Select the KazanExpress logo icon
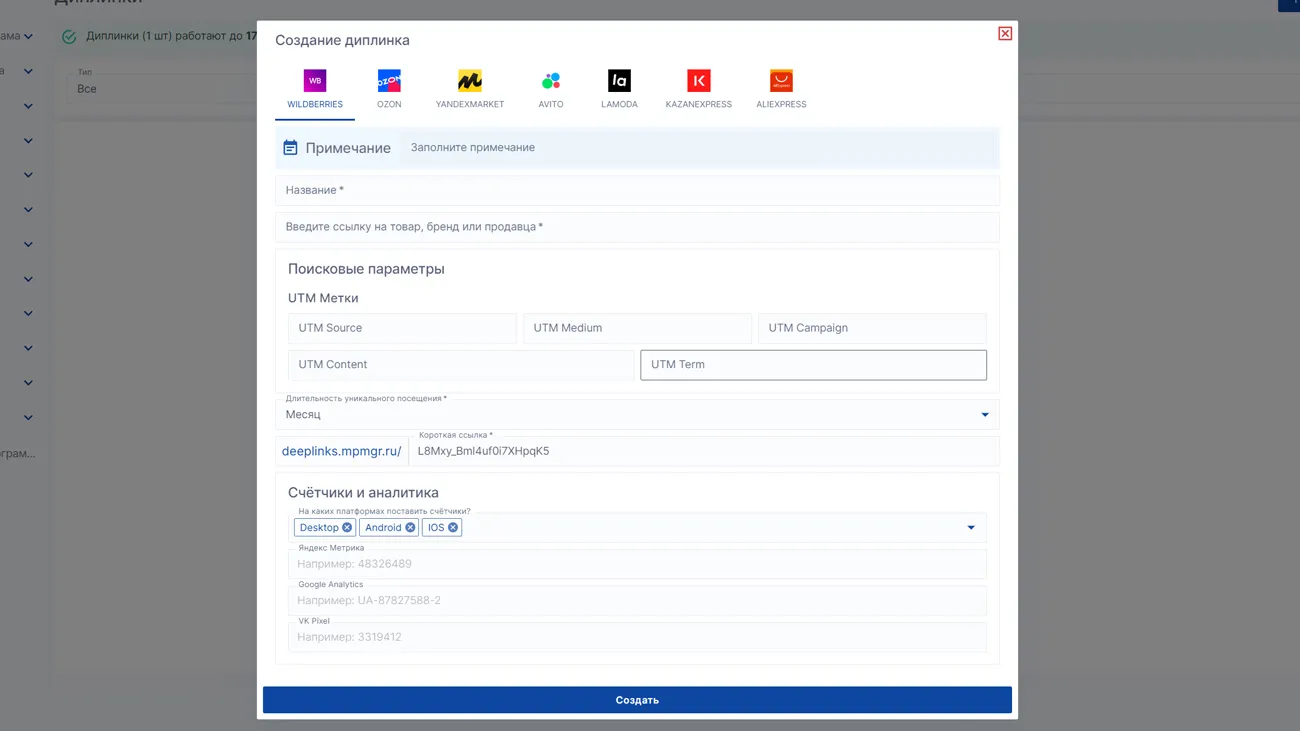Image resolution: width=1300 pixels, height=731 pixels. (699, 81)
